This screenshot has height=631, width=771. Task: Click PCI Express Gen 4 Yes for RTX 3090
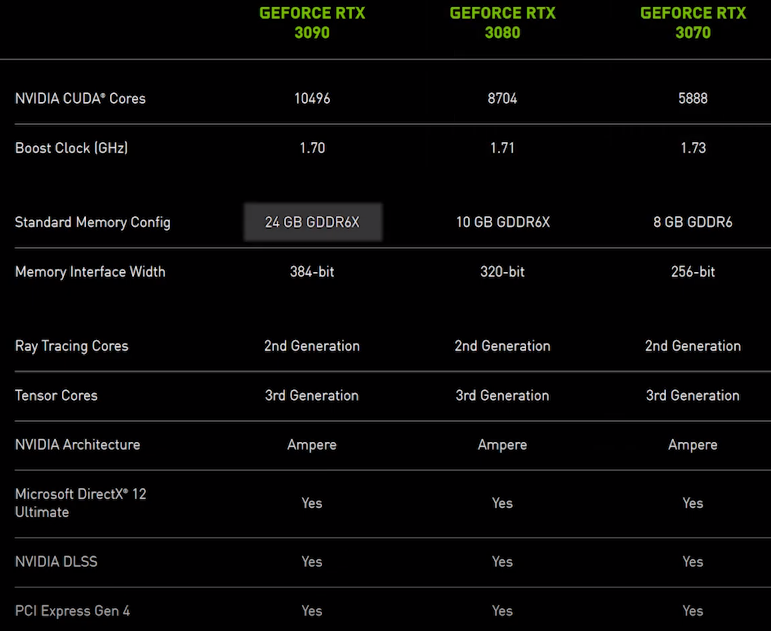[x=312, y=611]
